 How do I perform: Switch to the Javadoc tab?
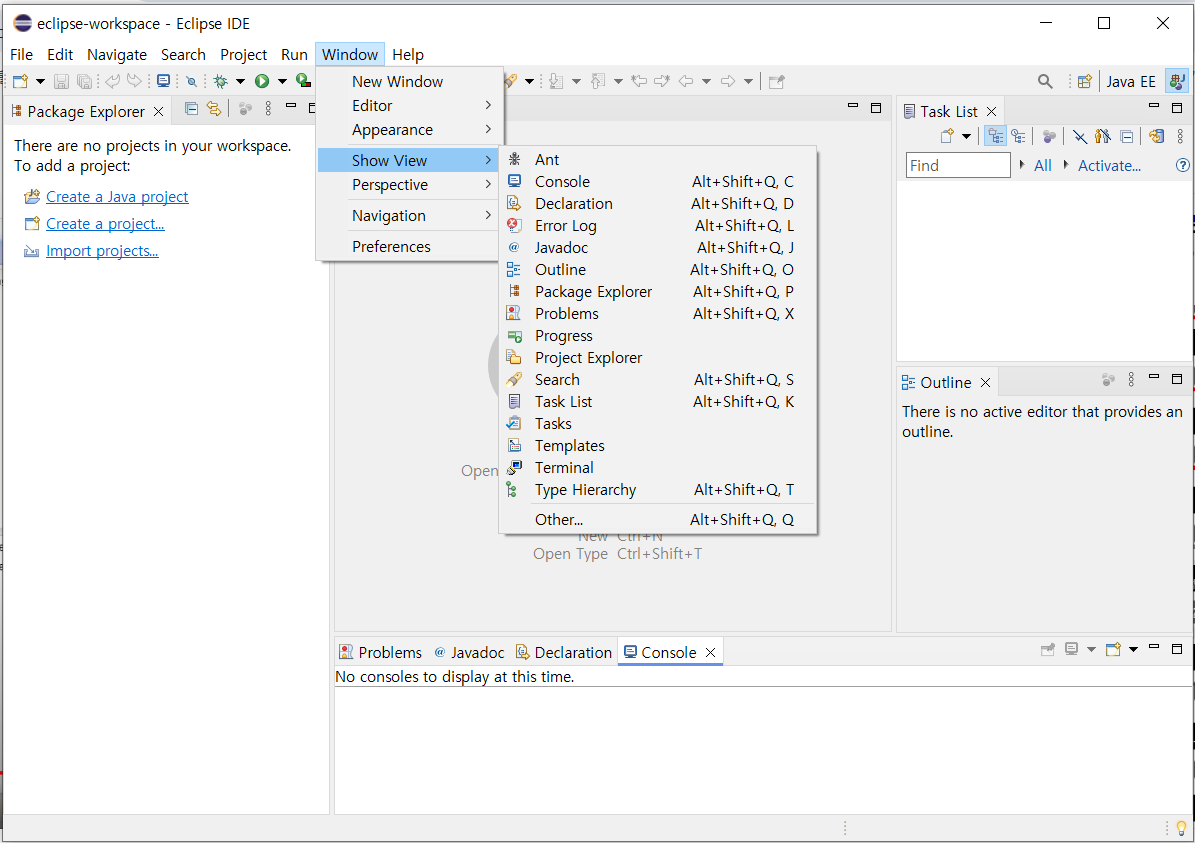469,652
